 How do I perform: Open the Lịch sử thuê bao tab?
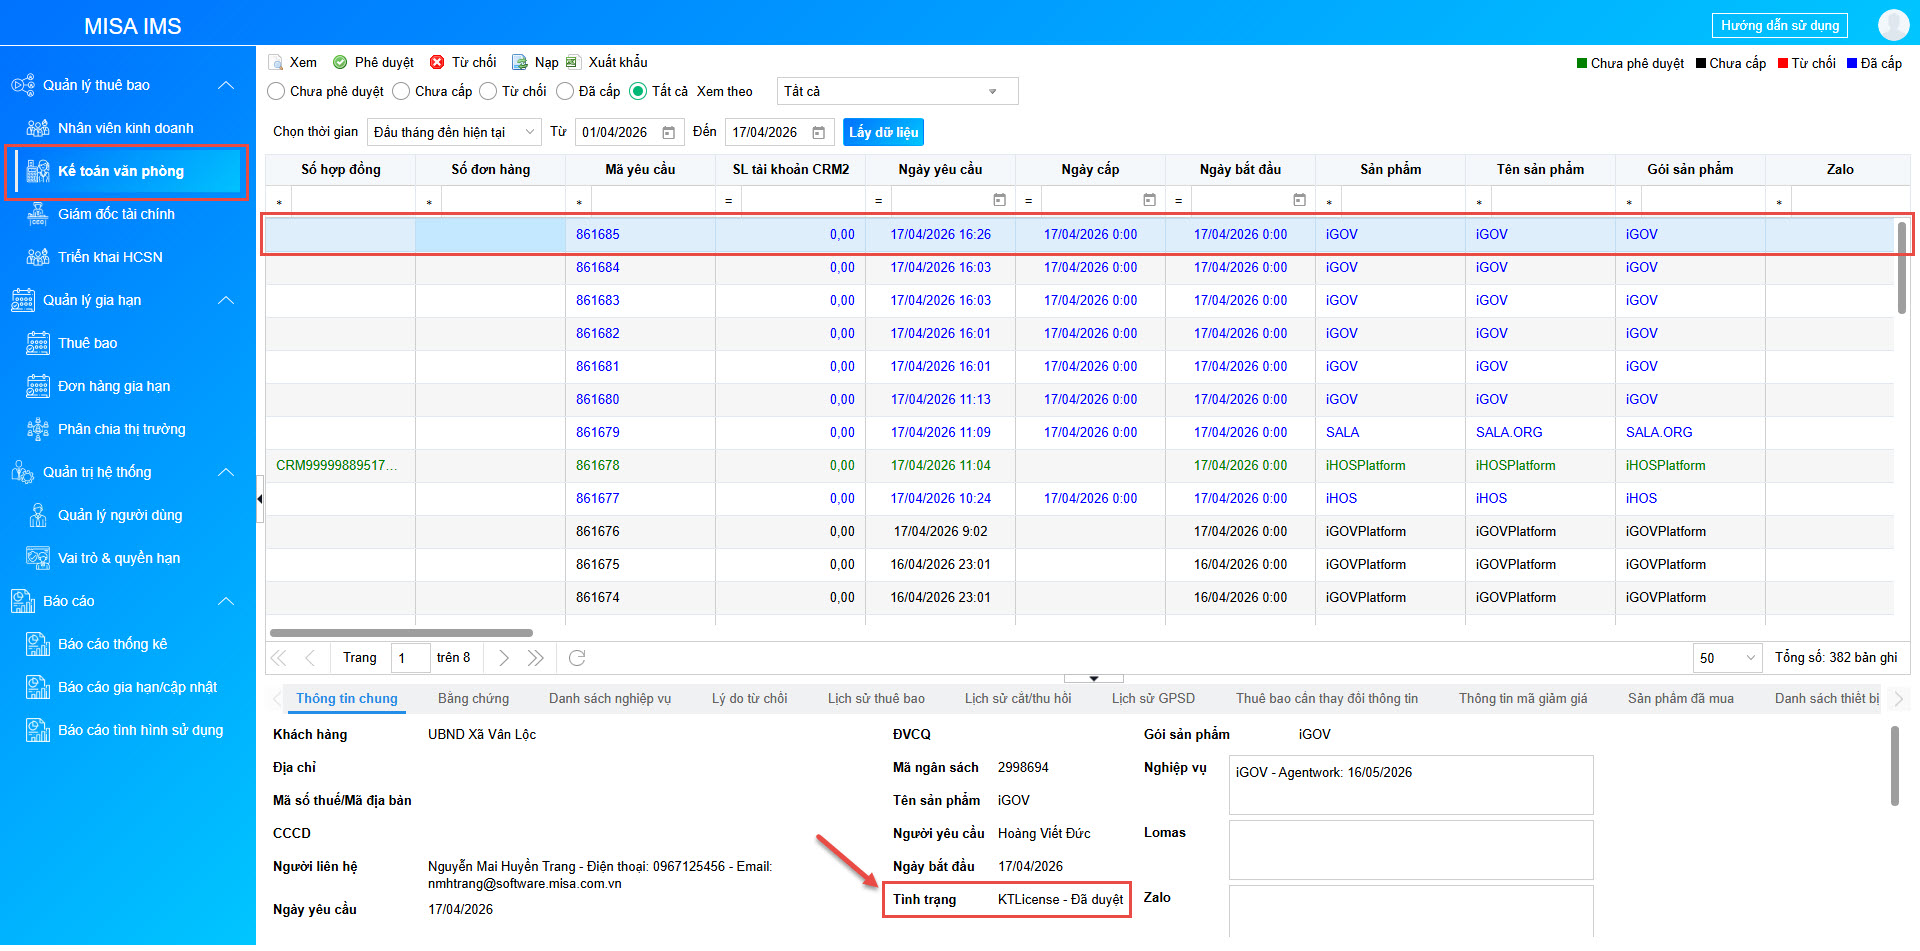pyautogui.click(x=876, y=699)
